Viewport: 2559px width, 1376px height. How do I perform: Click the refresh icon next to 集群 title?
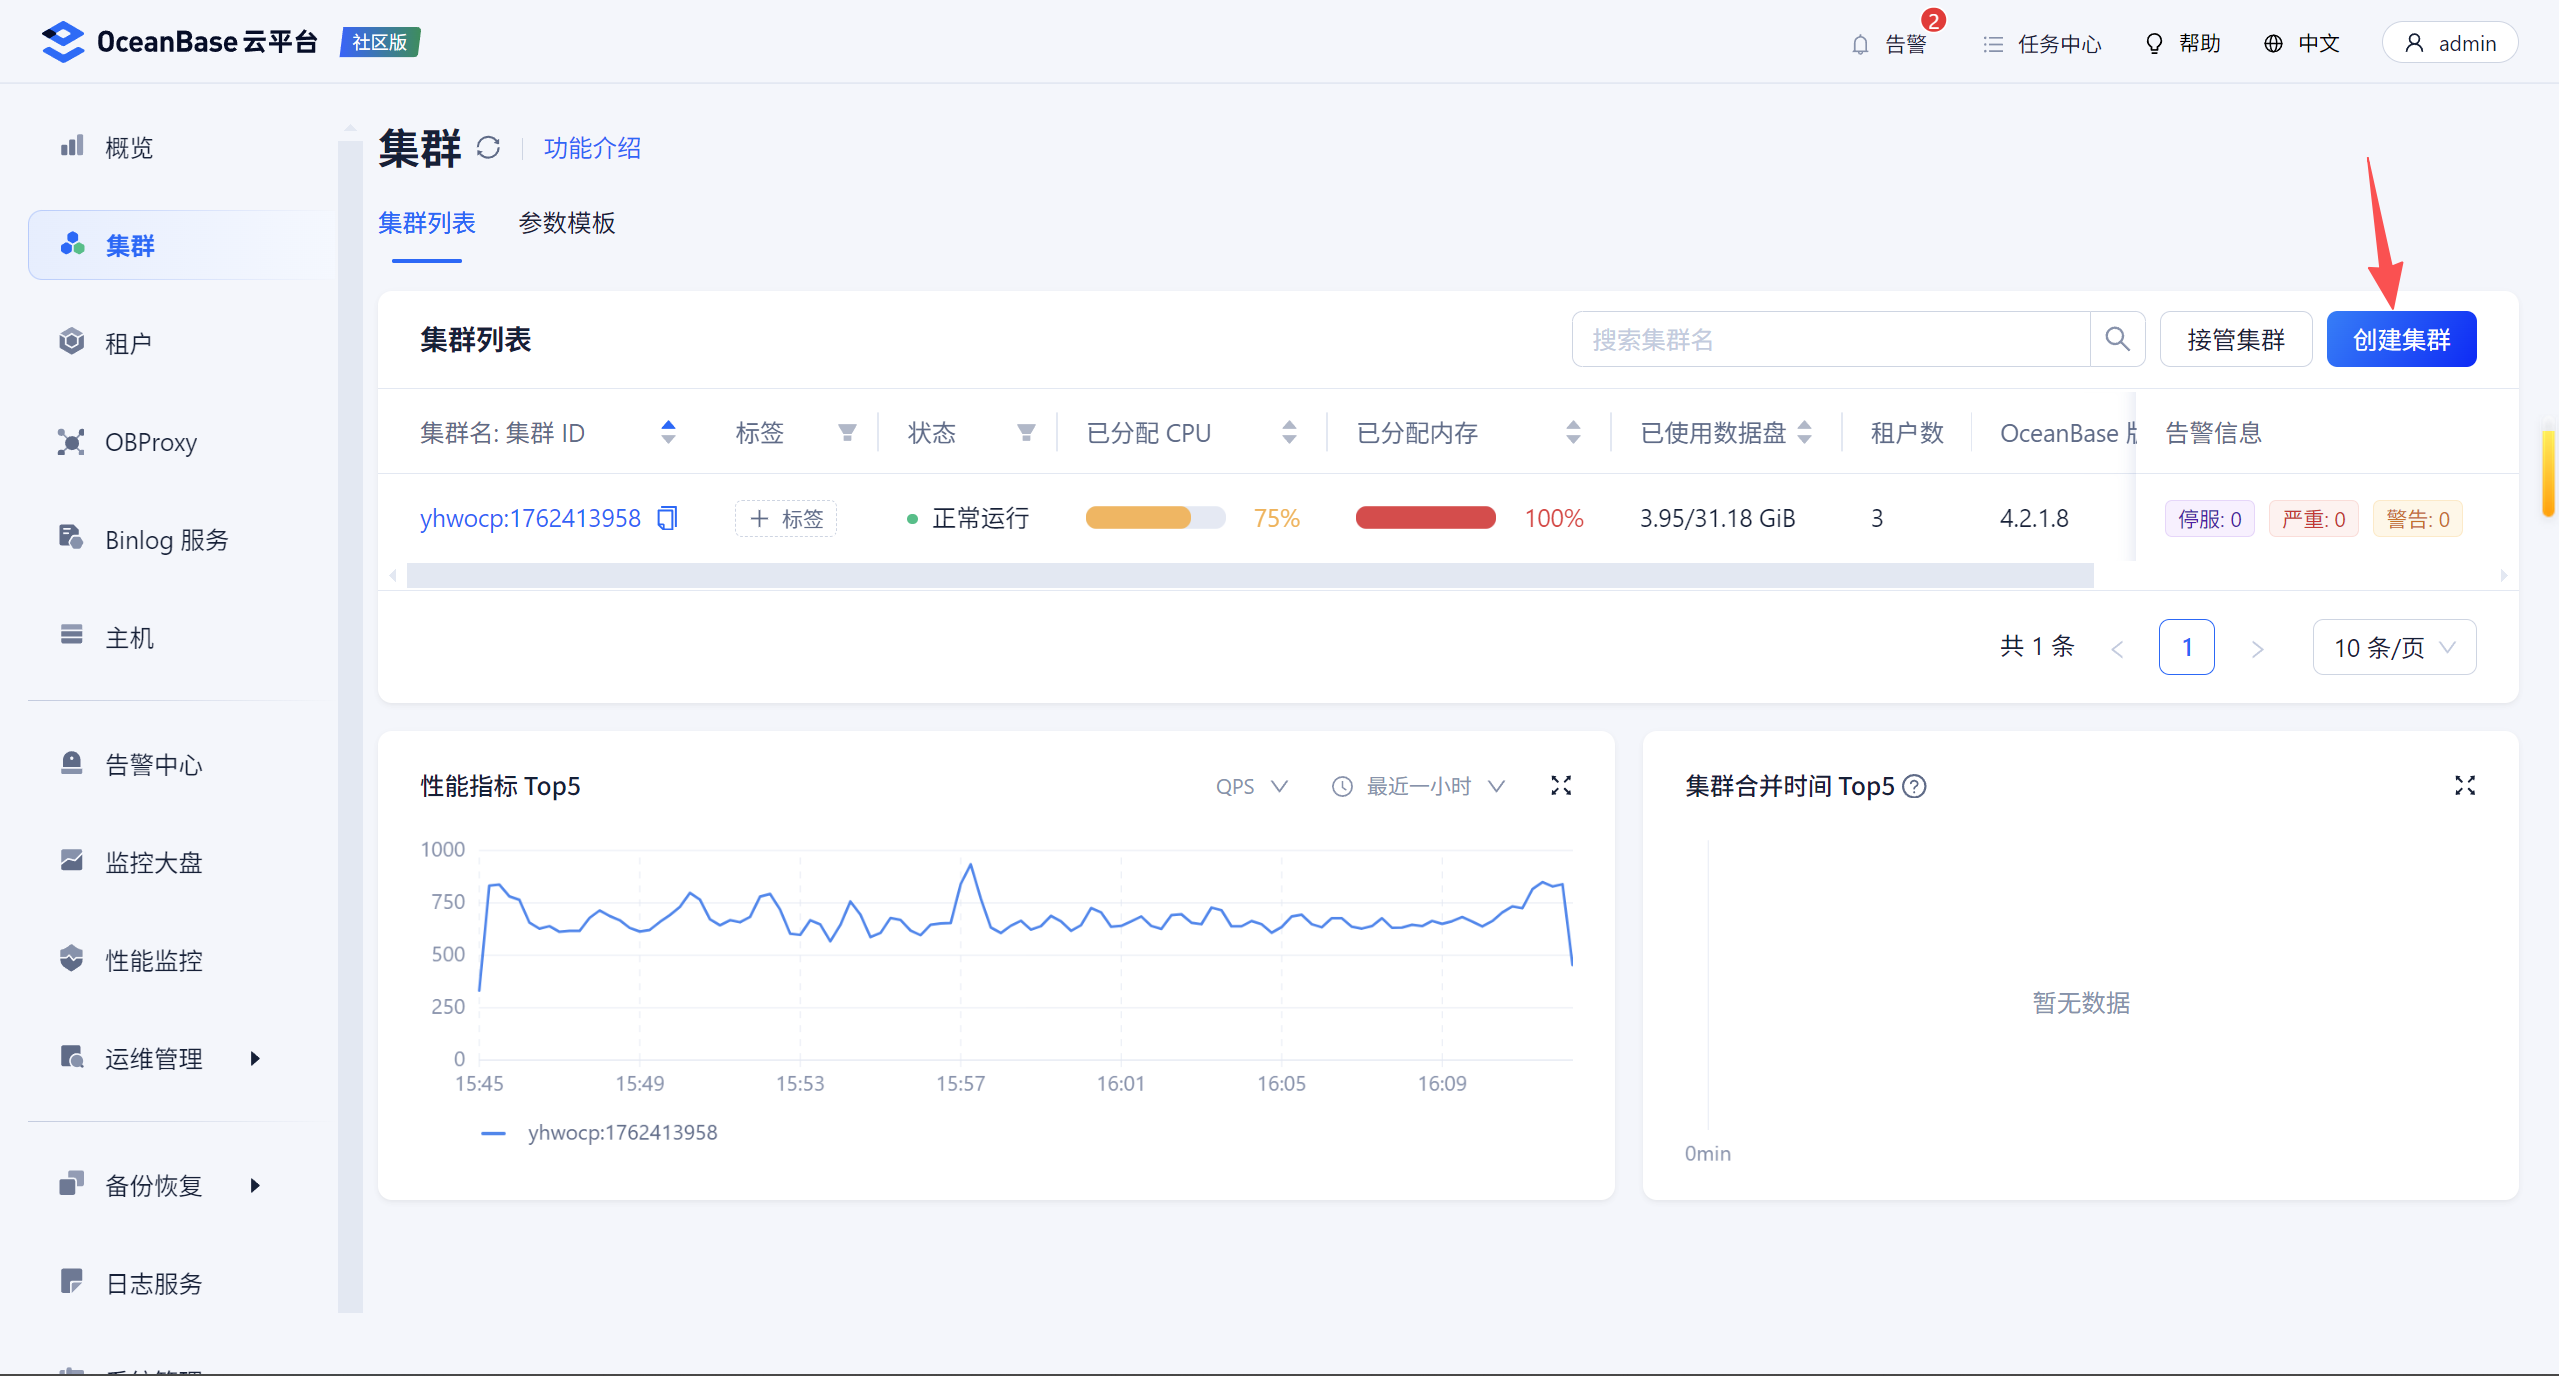coord(488,148)
